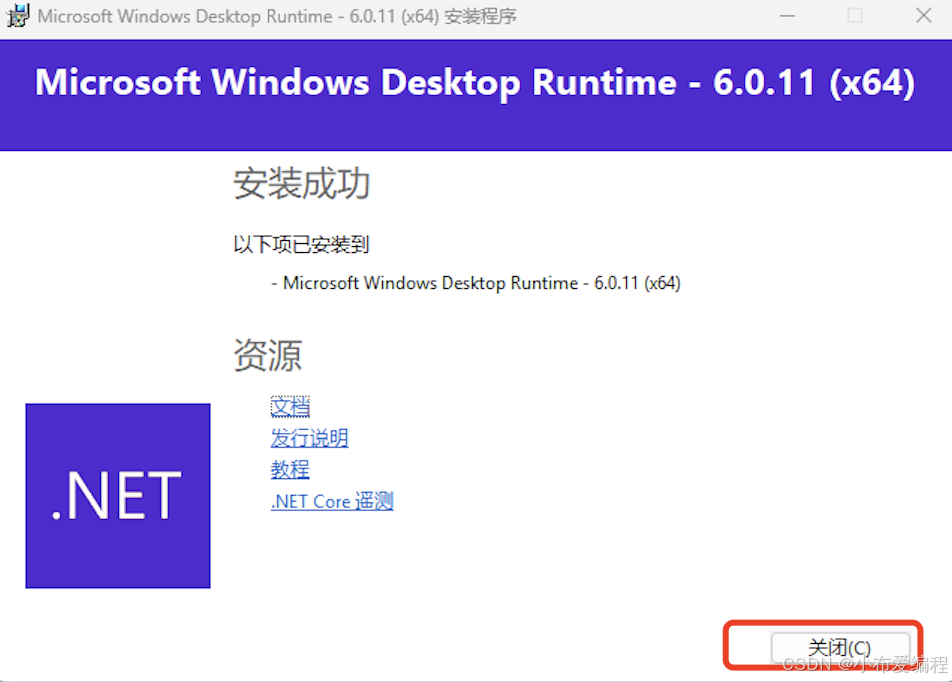This screenshot has width=952, height=682.
Task: Open the 发行说明 release notes link
Action: (x=310, y=438)
